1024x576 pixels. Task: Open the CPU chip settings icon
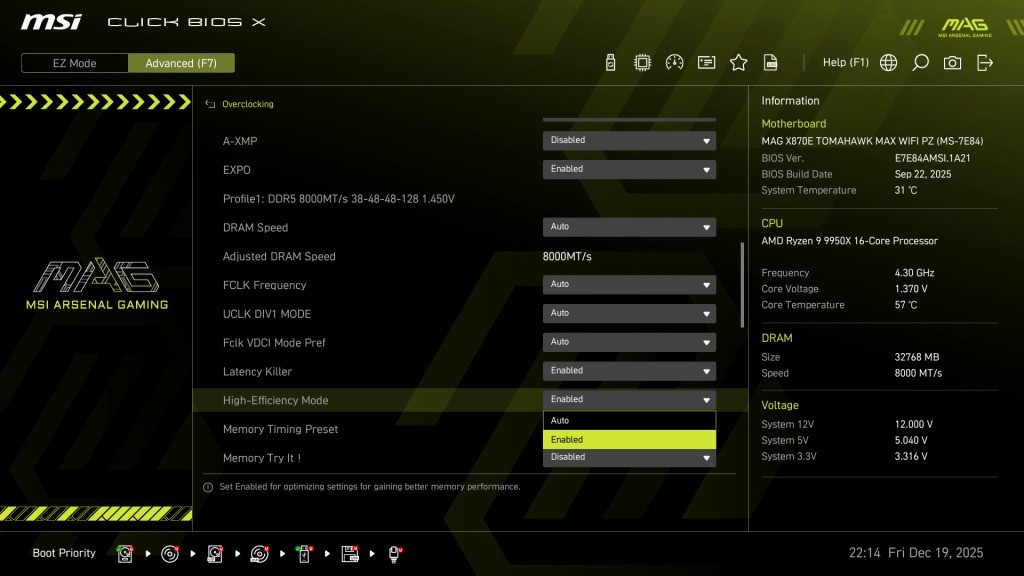pos(642,63)
